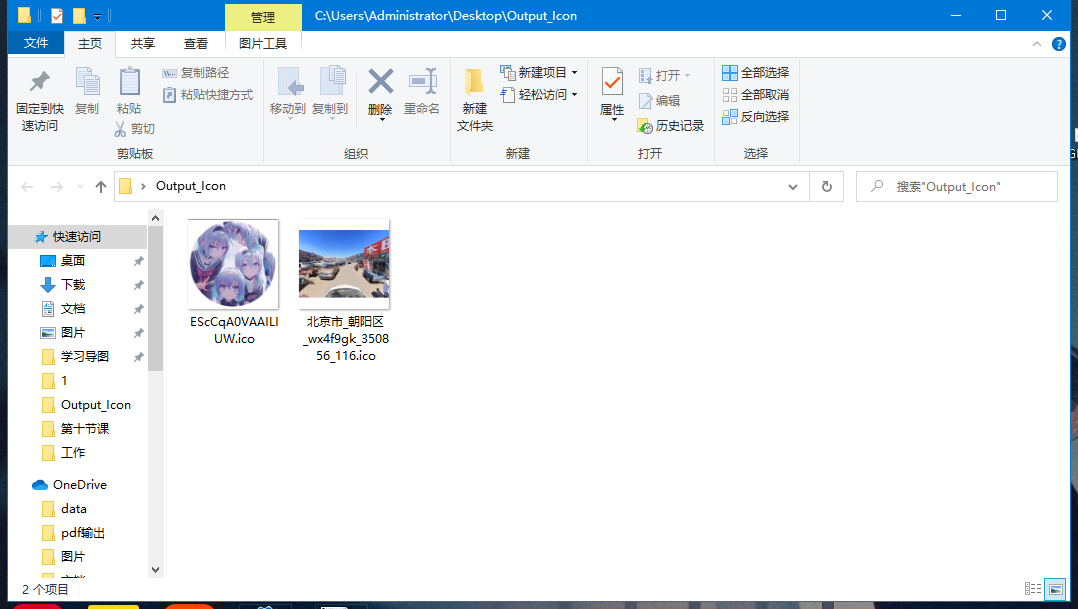Go up one folder level arrow

[101, 186]
